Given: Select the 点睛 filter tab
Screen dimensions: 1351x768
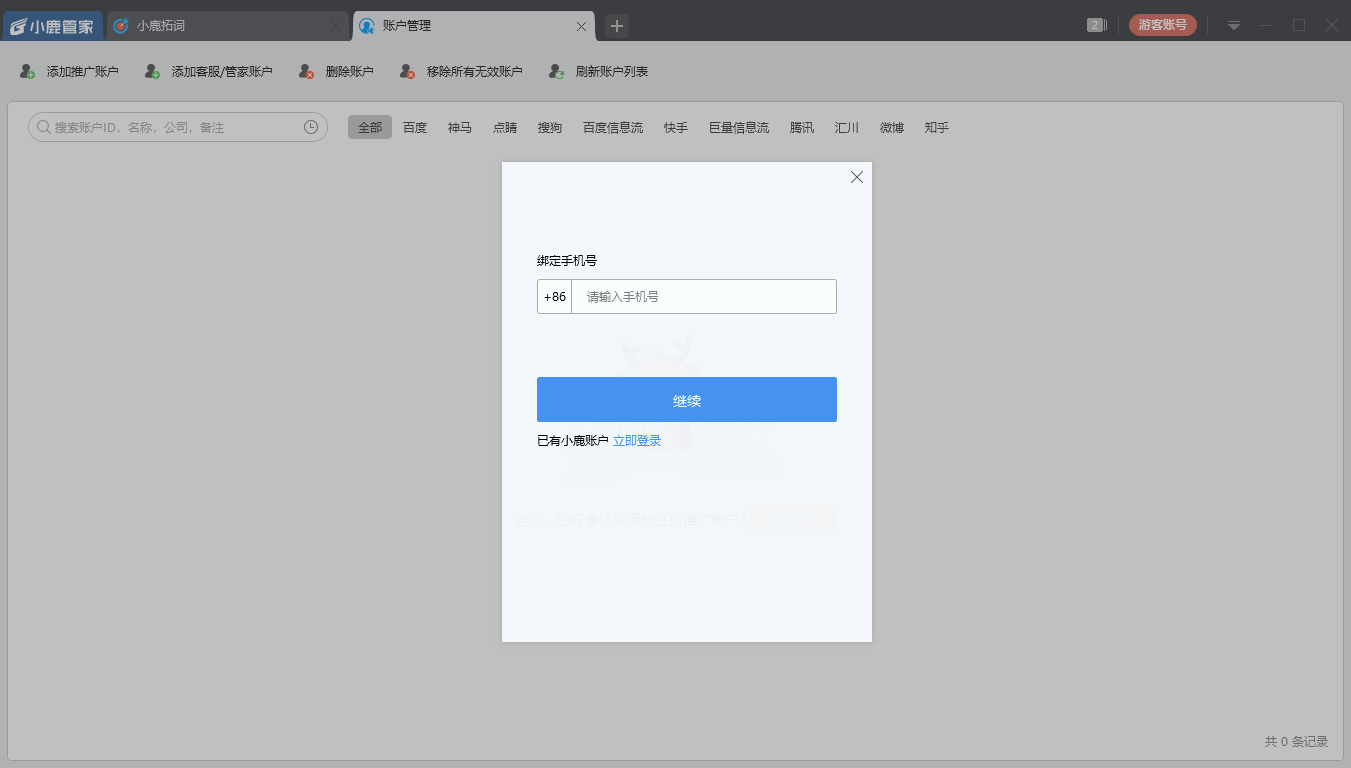Looking at the screenshot, I should 505,128.
